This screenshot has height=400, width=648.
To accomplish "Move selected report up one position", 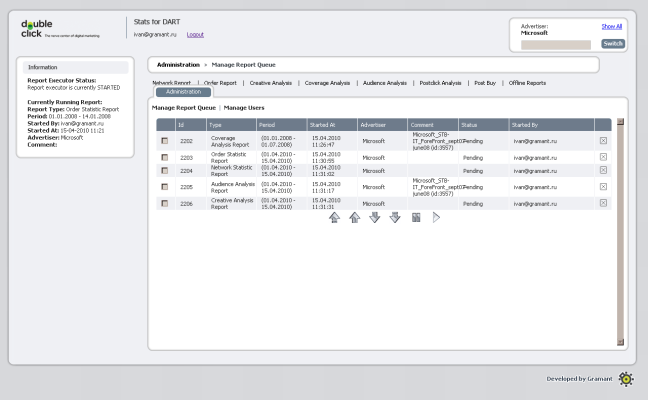I will (x=355, y=217).
